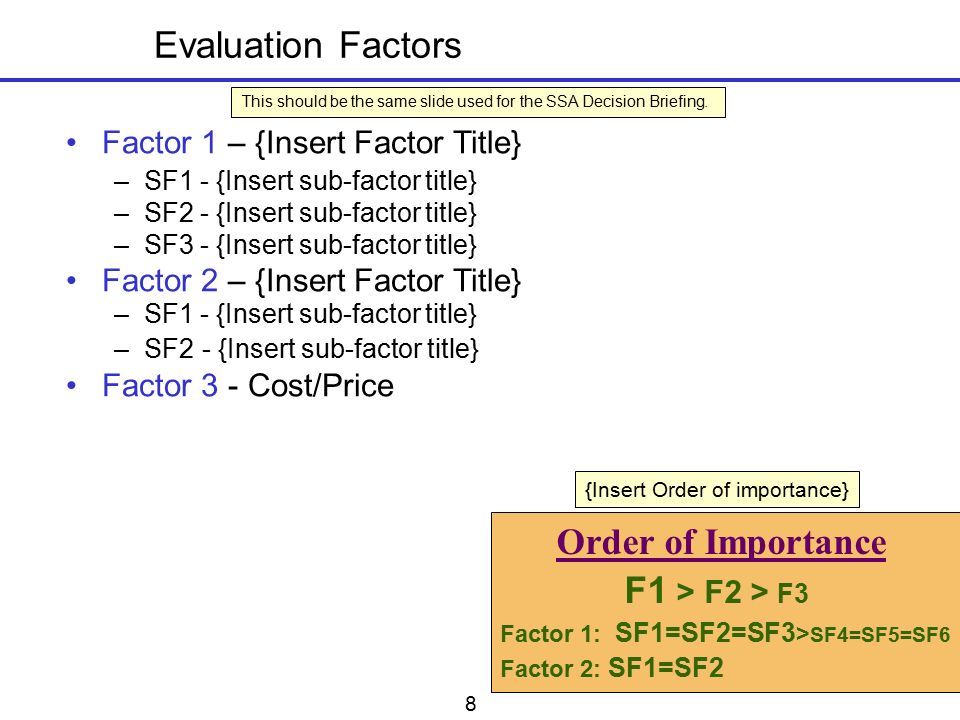Click the slide number 8
960x720 pixels.
(x=470, y=704)
